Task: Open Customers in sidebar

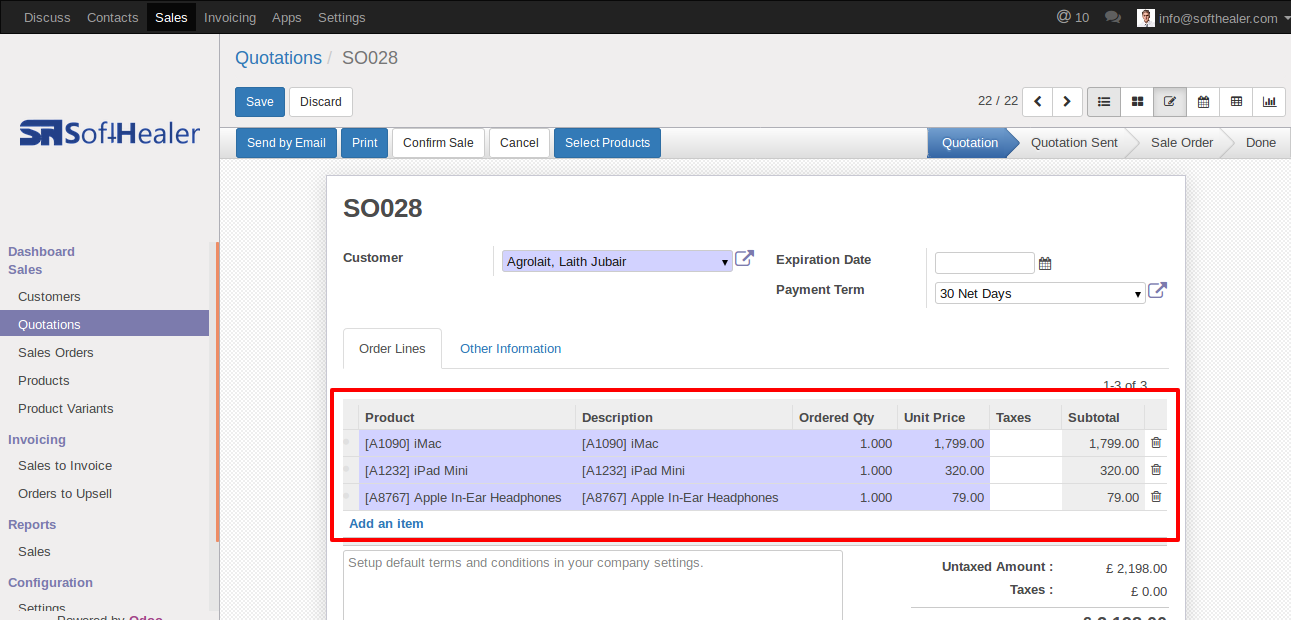Action: coord(49,297)
